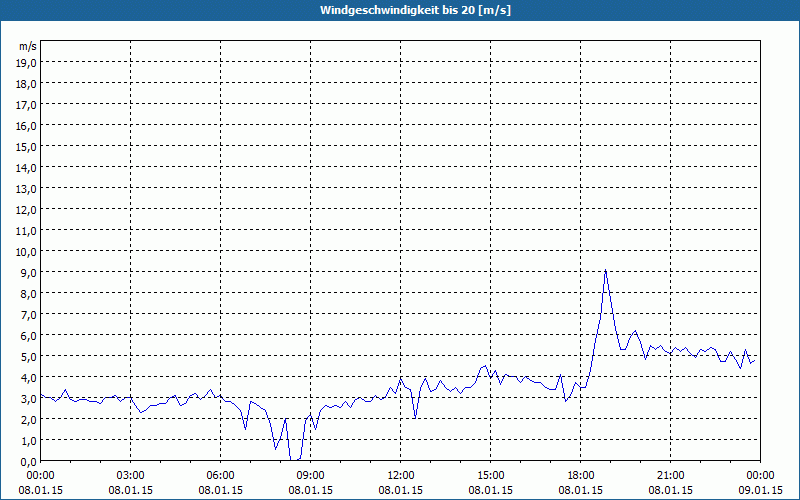Click the 06:00 time axis label
Screen dimensions: 800x500
coord(220,476)
